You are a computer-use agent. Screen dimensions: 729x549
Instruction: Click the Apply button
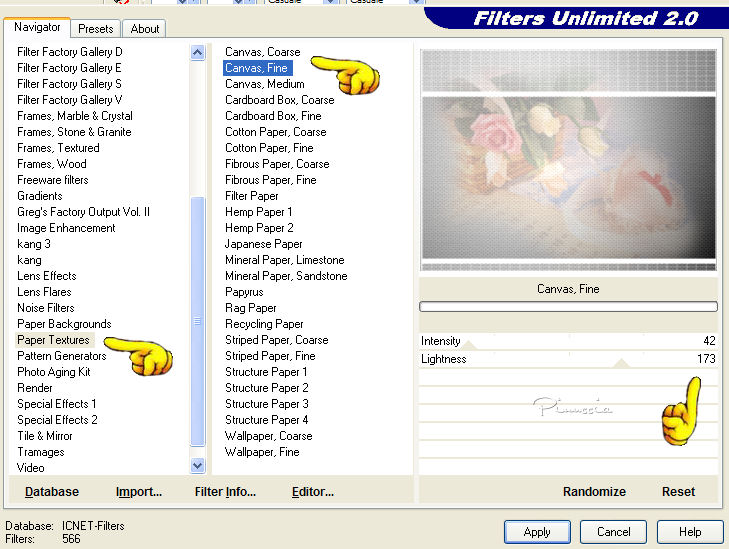[537, 532]
